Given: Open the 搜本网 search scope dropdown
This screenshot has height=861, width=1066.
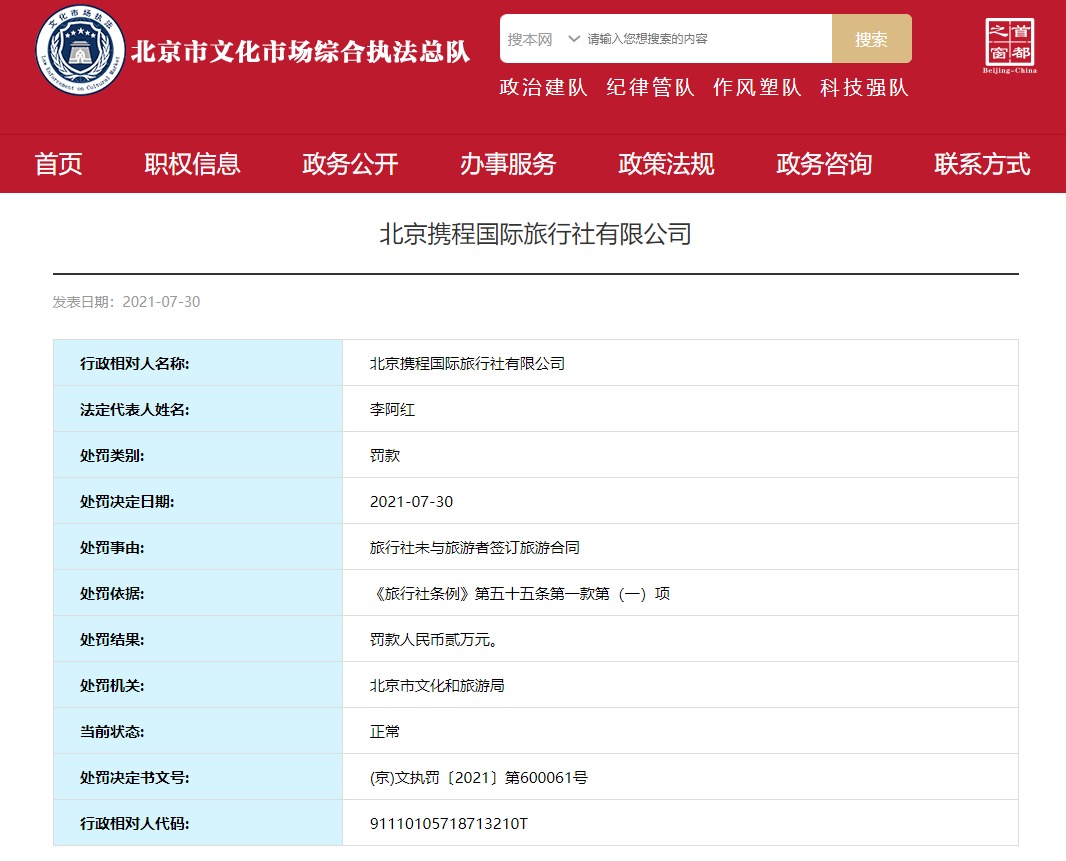Looking at the screenshot, I should (543, 39).
